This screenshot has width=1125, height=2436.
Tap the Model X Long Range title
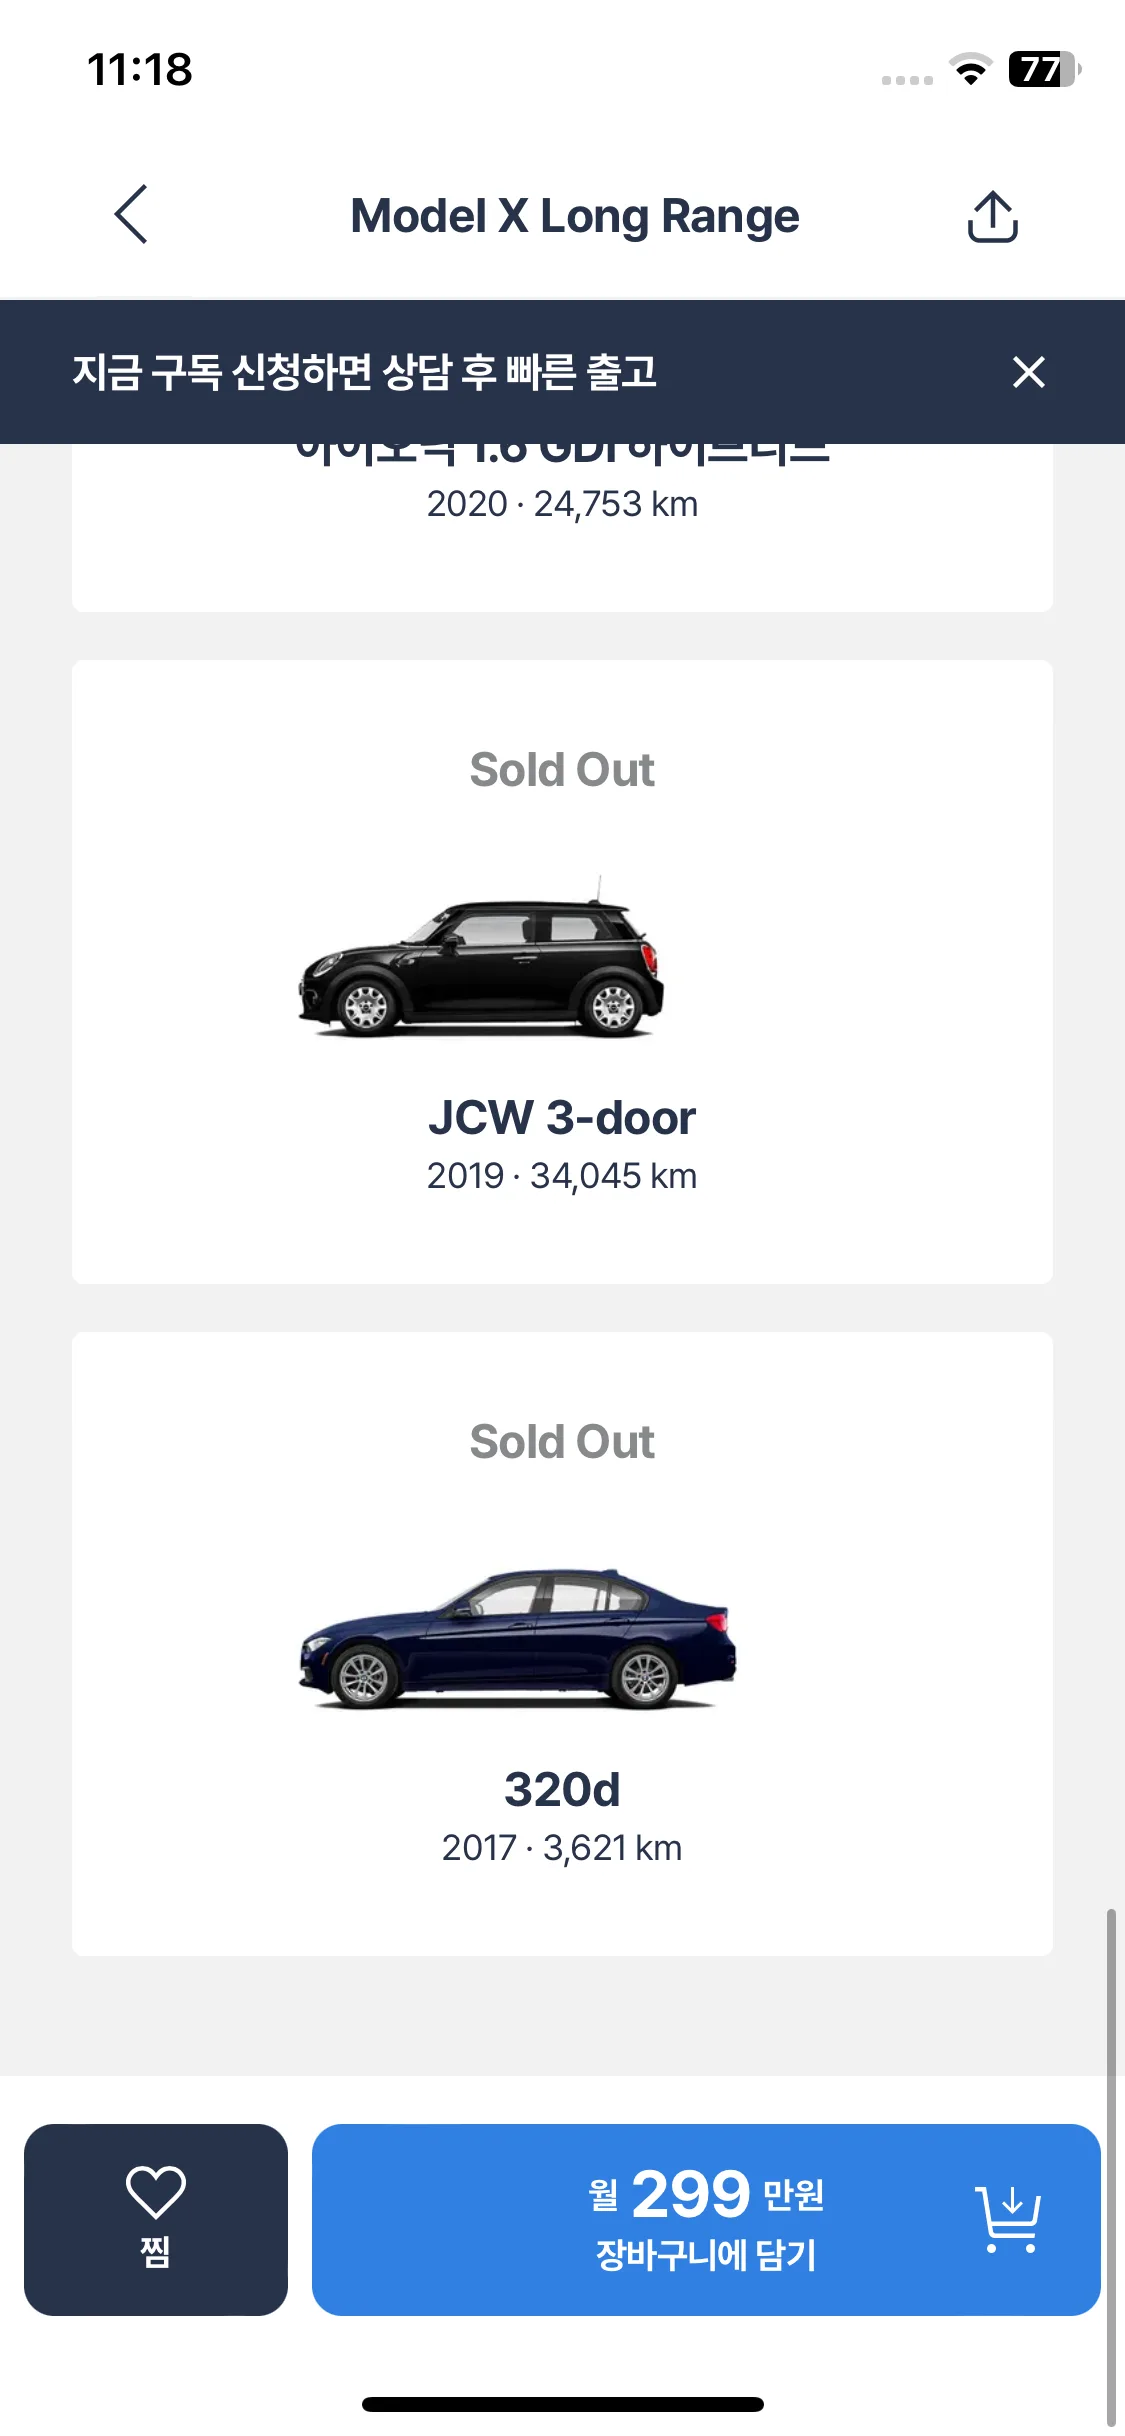click(575, 216)
